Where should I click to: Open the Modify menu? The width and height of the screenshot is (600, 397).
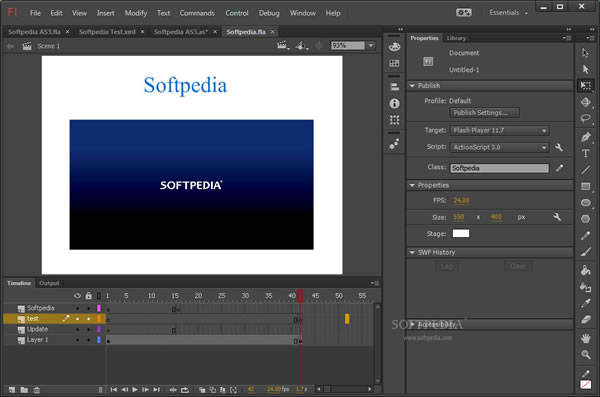pyautogui.click(x=135, y=13)
